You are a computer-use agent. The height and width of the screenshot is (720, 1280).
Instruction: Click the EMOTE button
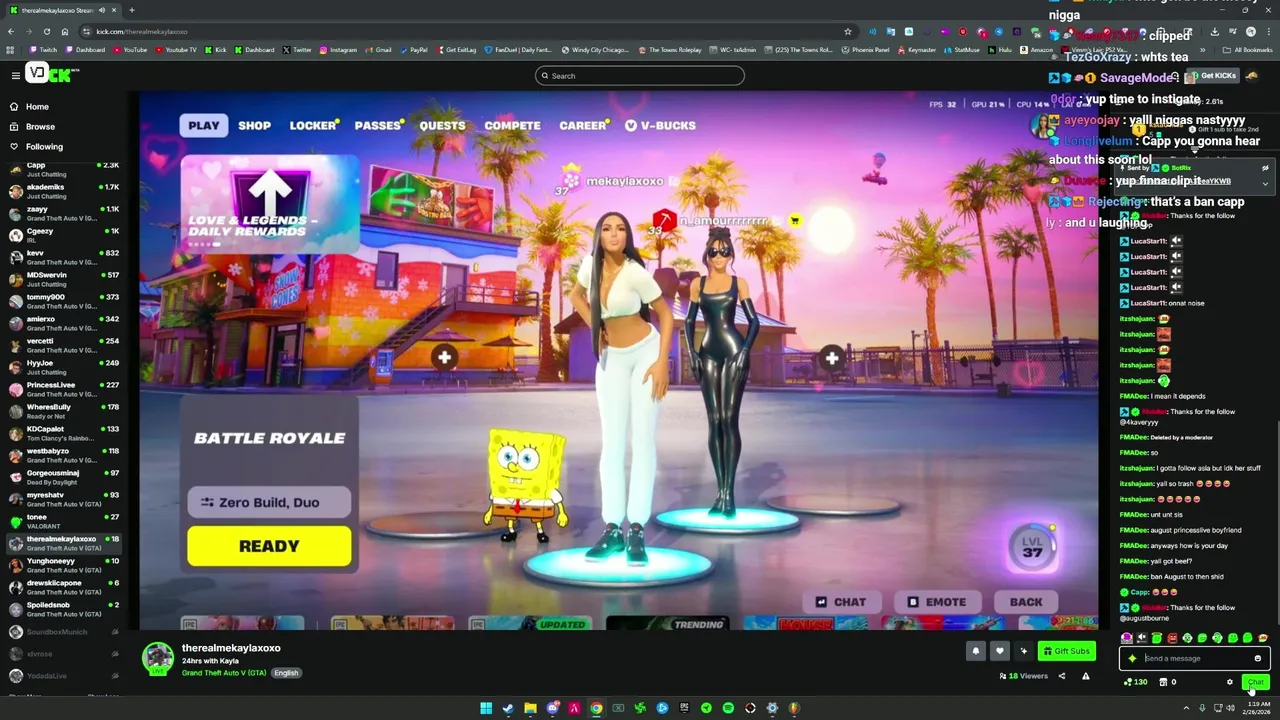point(936,602)
